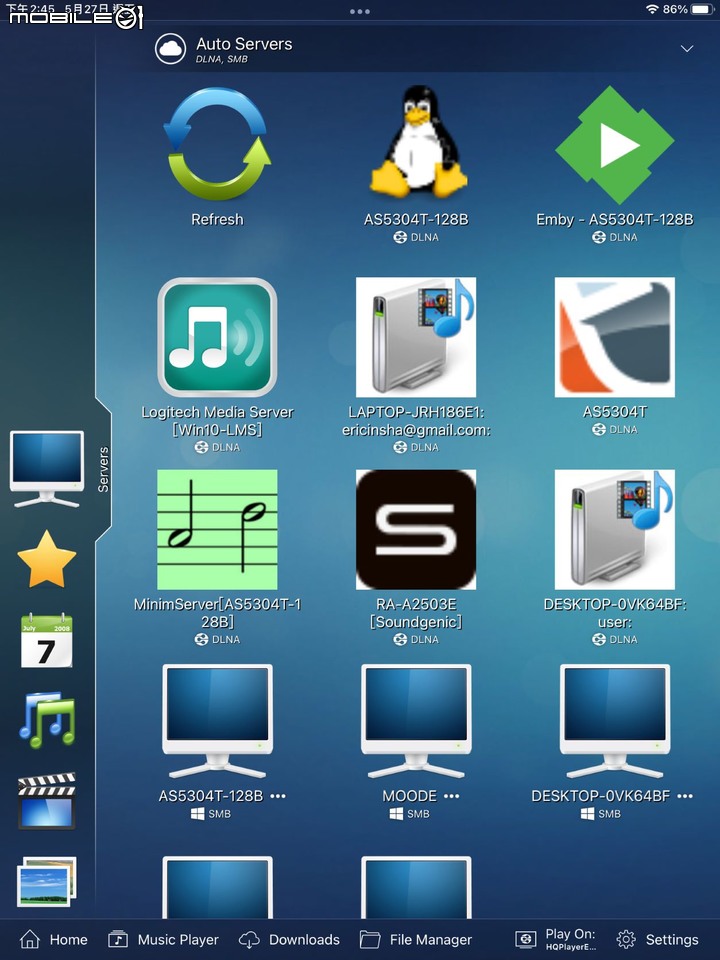Open the Play On: HQPlayer selector
Viewport: 720px width, 960px height.
pos(555,939)
